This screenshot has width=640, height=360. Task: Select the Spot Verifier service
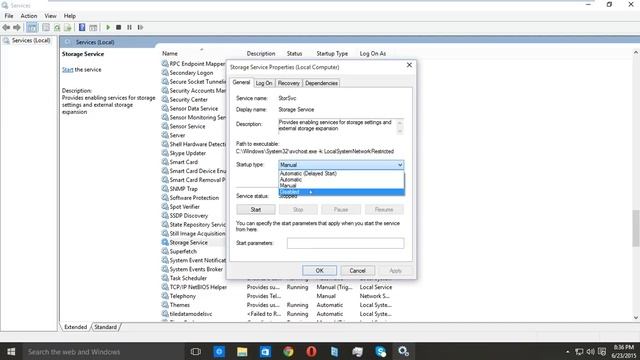pos(184,207)
